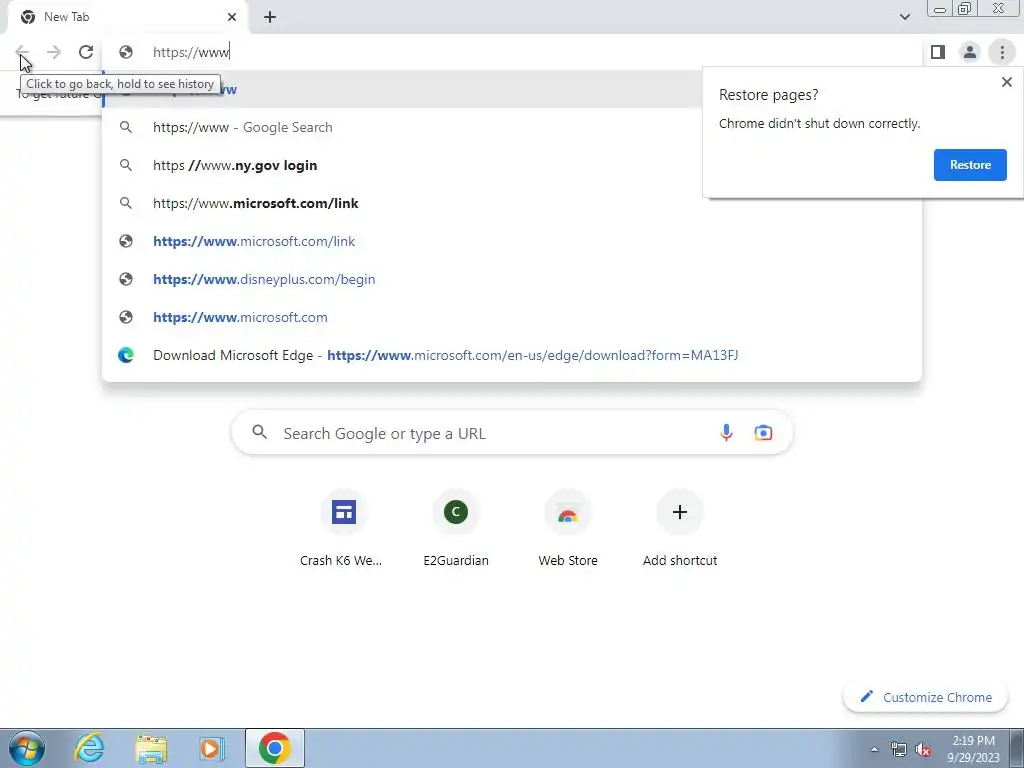Click Customize Chrome button
The width and height of the screenshot is (1024, 768).
(925, 697)
